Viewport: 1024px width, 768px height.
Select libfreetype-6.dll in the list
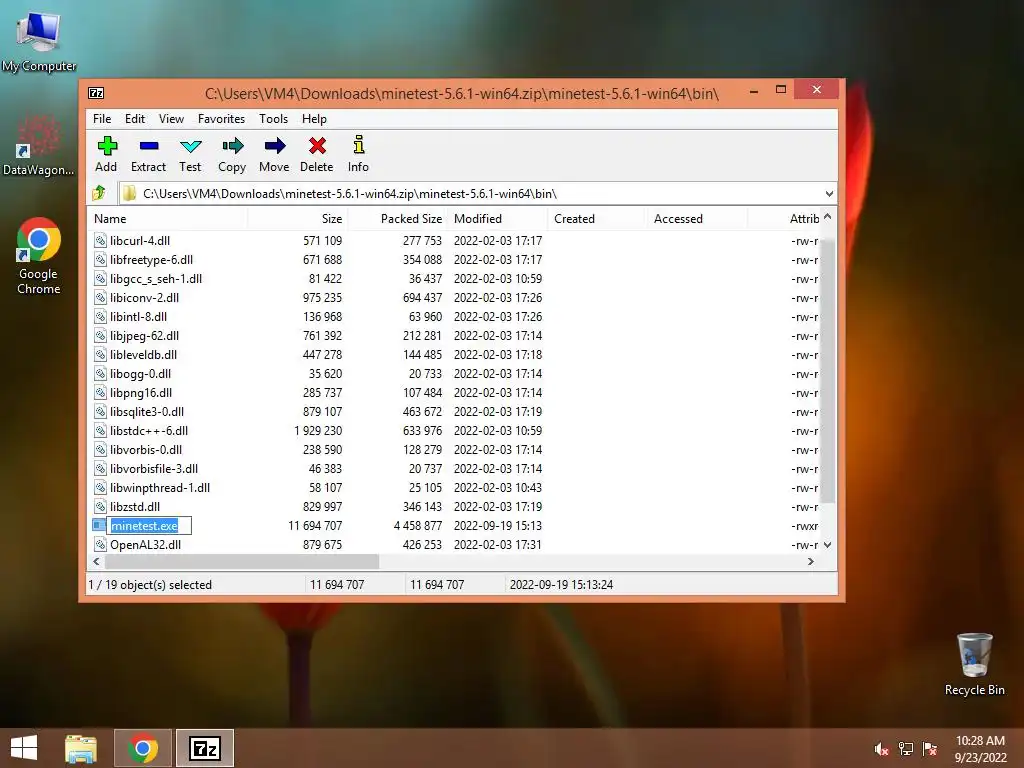click(152, 259)
